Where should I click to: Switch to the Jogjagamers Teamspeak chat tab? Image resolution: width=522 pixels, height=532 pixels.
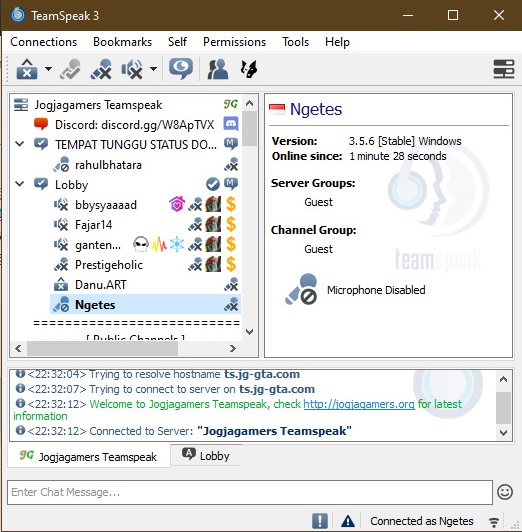tap(89, 457)
